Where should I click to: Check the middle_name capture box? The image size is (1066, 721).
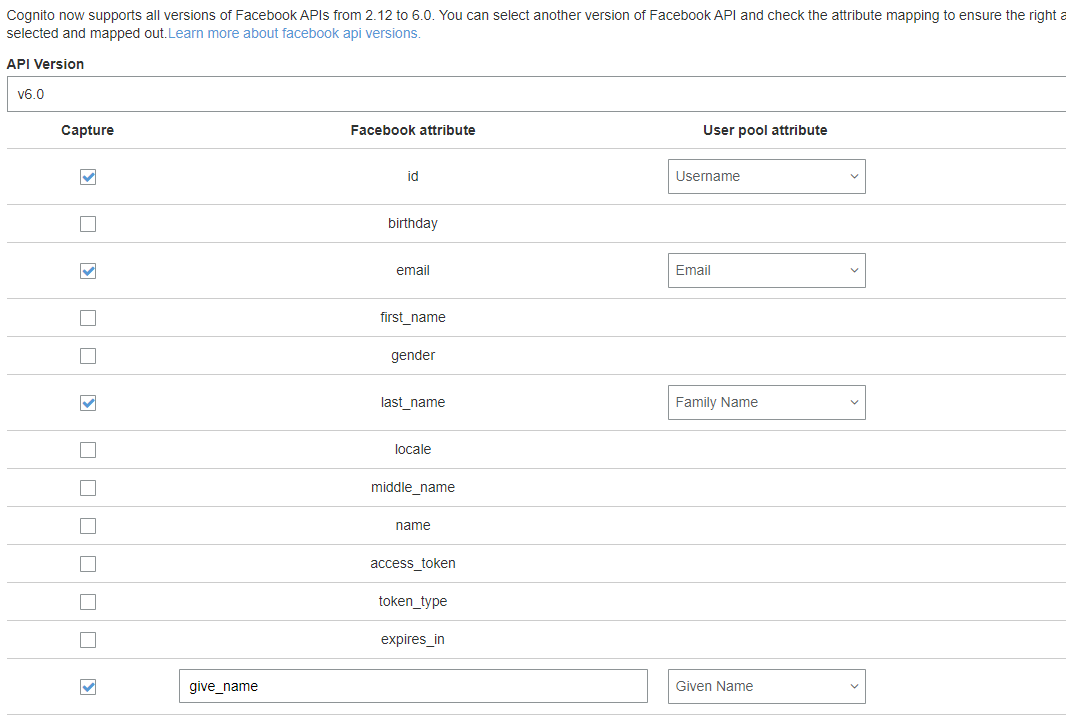(88, 487)
